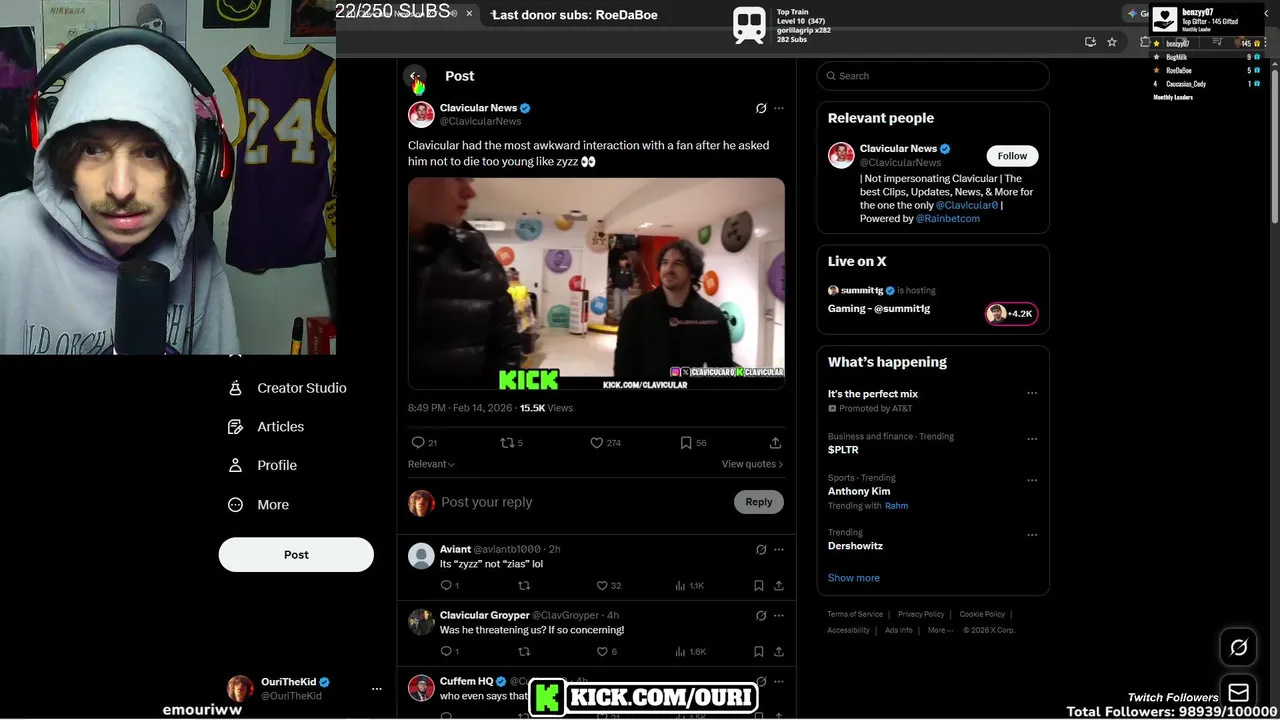Like Clavicular Groyper's reply with 6 likes
Viewport: 1280px width, 720px height.
coord(606,652)
